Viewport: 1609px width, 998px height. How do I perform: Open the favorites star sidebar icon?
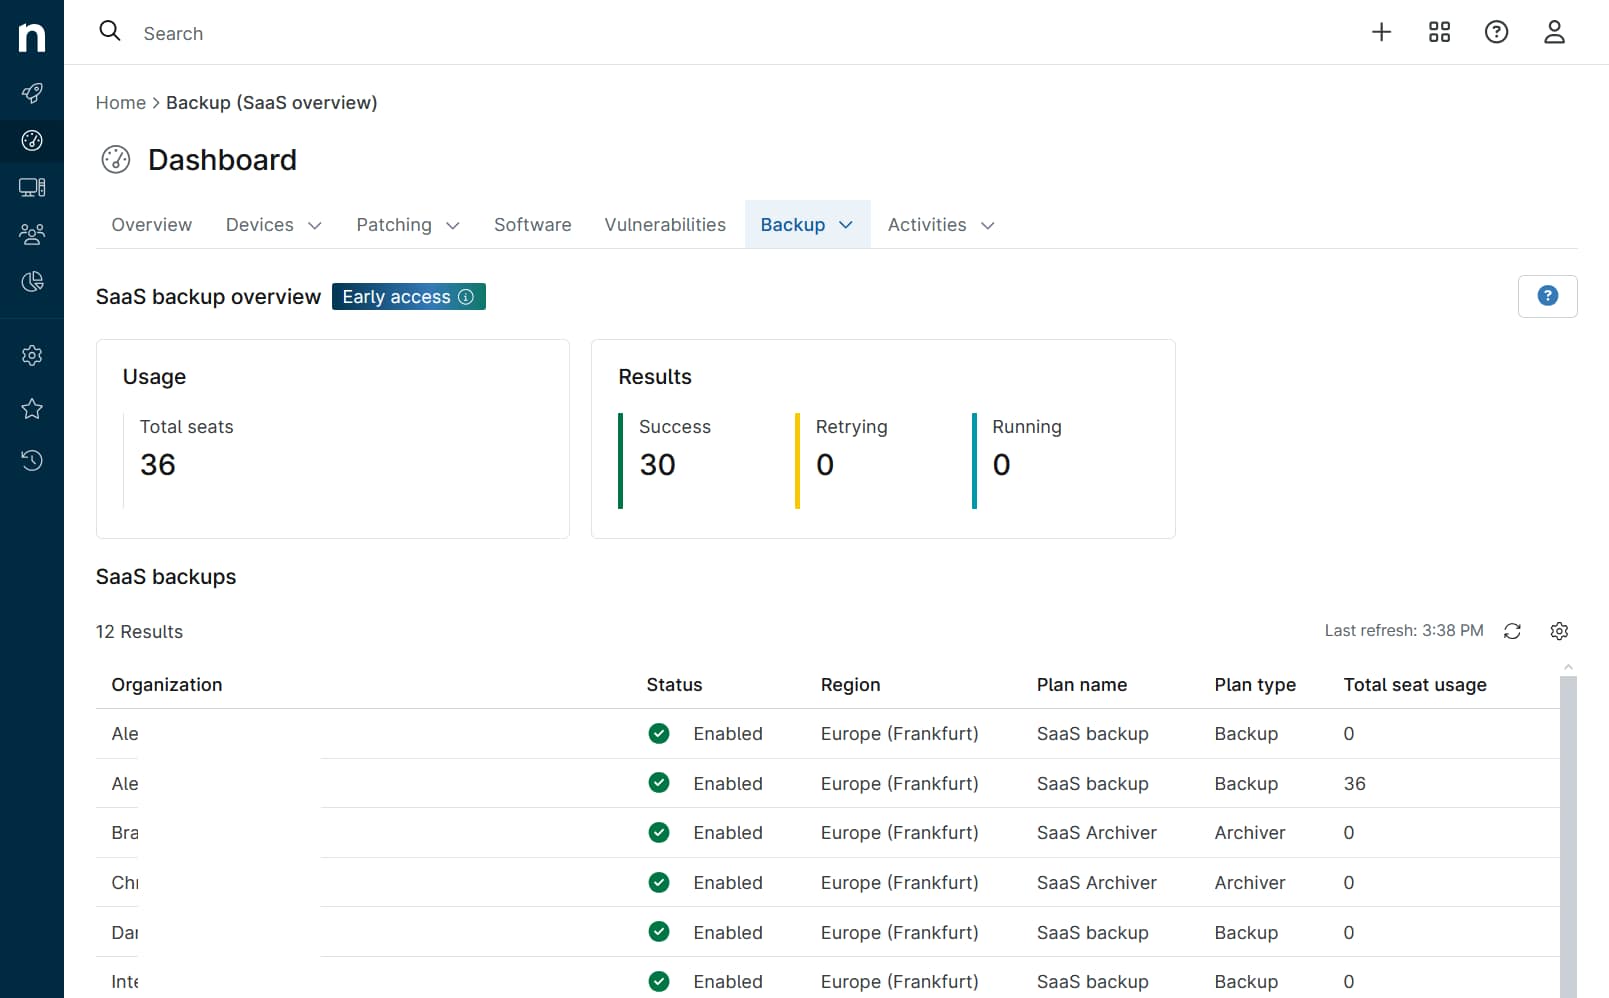coord(32,408)
